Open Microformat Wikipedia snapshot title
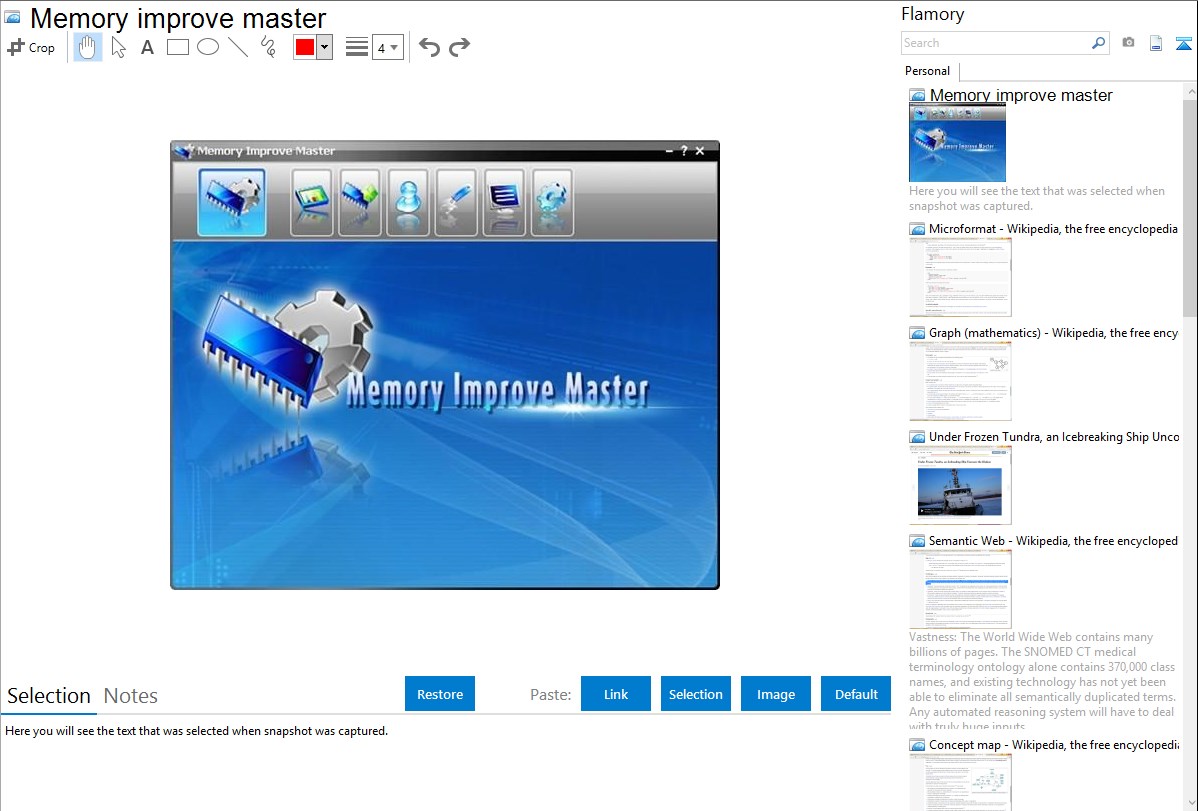Viewport: 1198px width, 811px height. coord(1053,229)
